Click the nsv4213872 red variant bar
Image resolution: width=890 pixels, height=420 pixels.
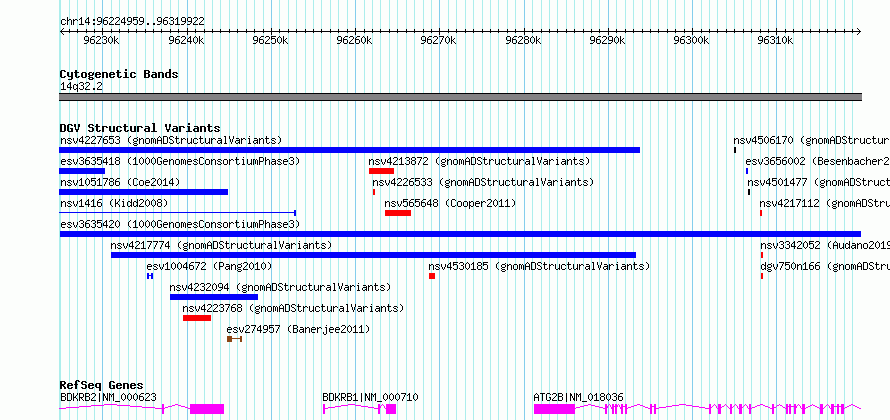[x=381, y=171]
